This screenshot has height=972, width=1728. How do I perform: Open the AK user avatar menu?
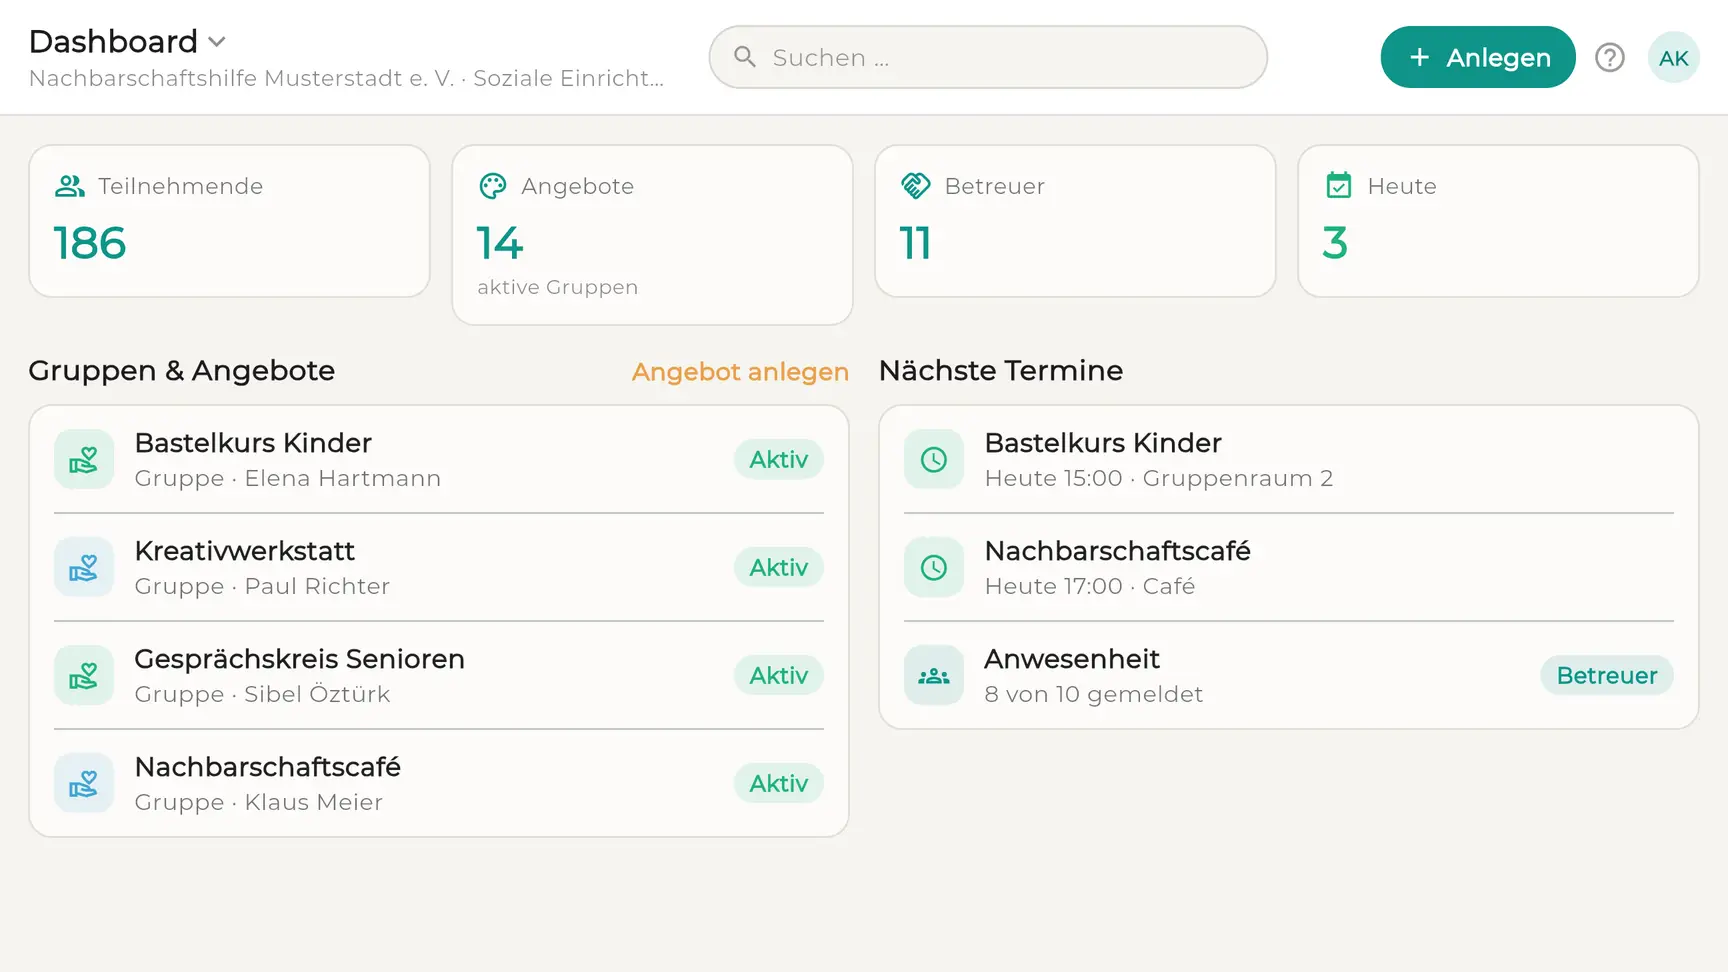[1673, 58]
